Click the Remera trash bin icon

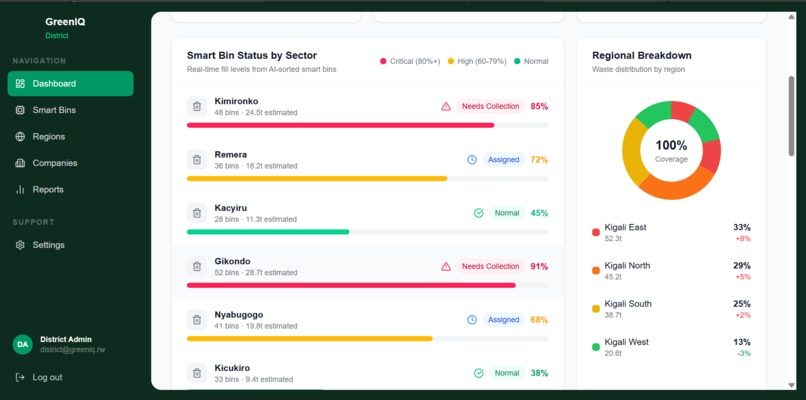(197, 160)
